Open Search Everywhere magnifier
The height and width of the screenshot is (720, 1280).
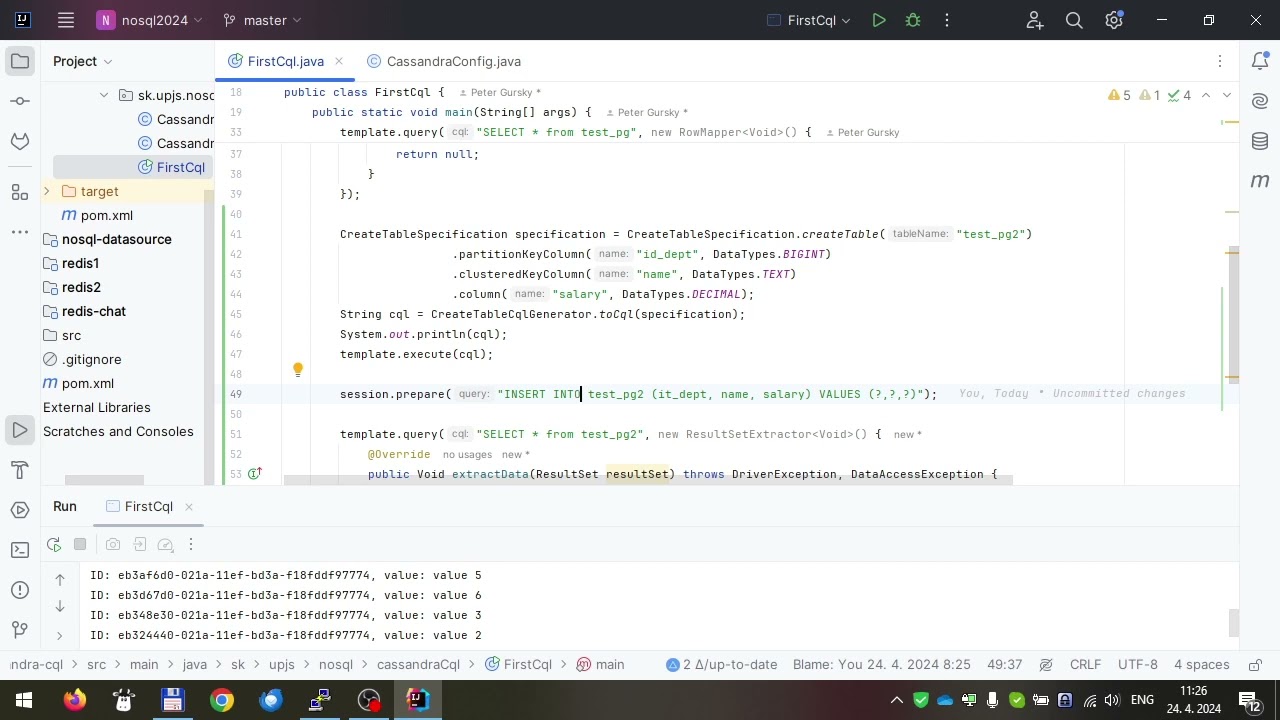tap(1074, 20)
